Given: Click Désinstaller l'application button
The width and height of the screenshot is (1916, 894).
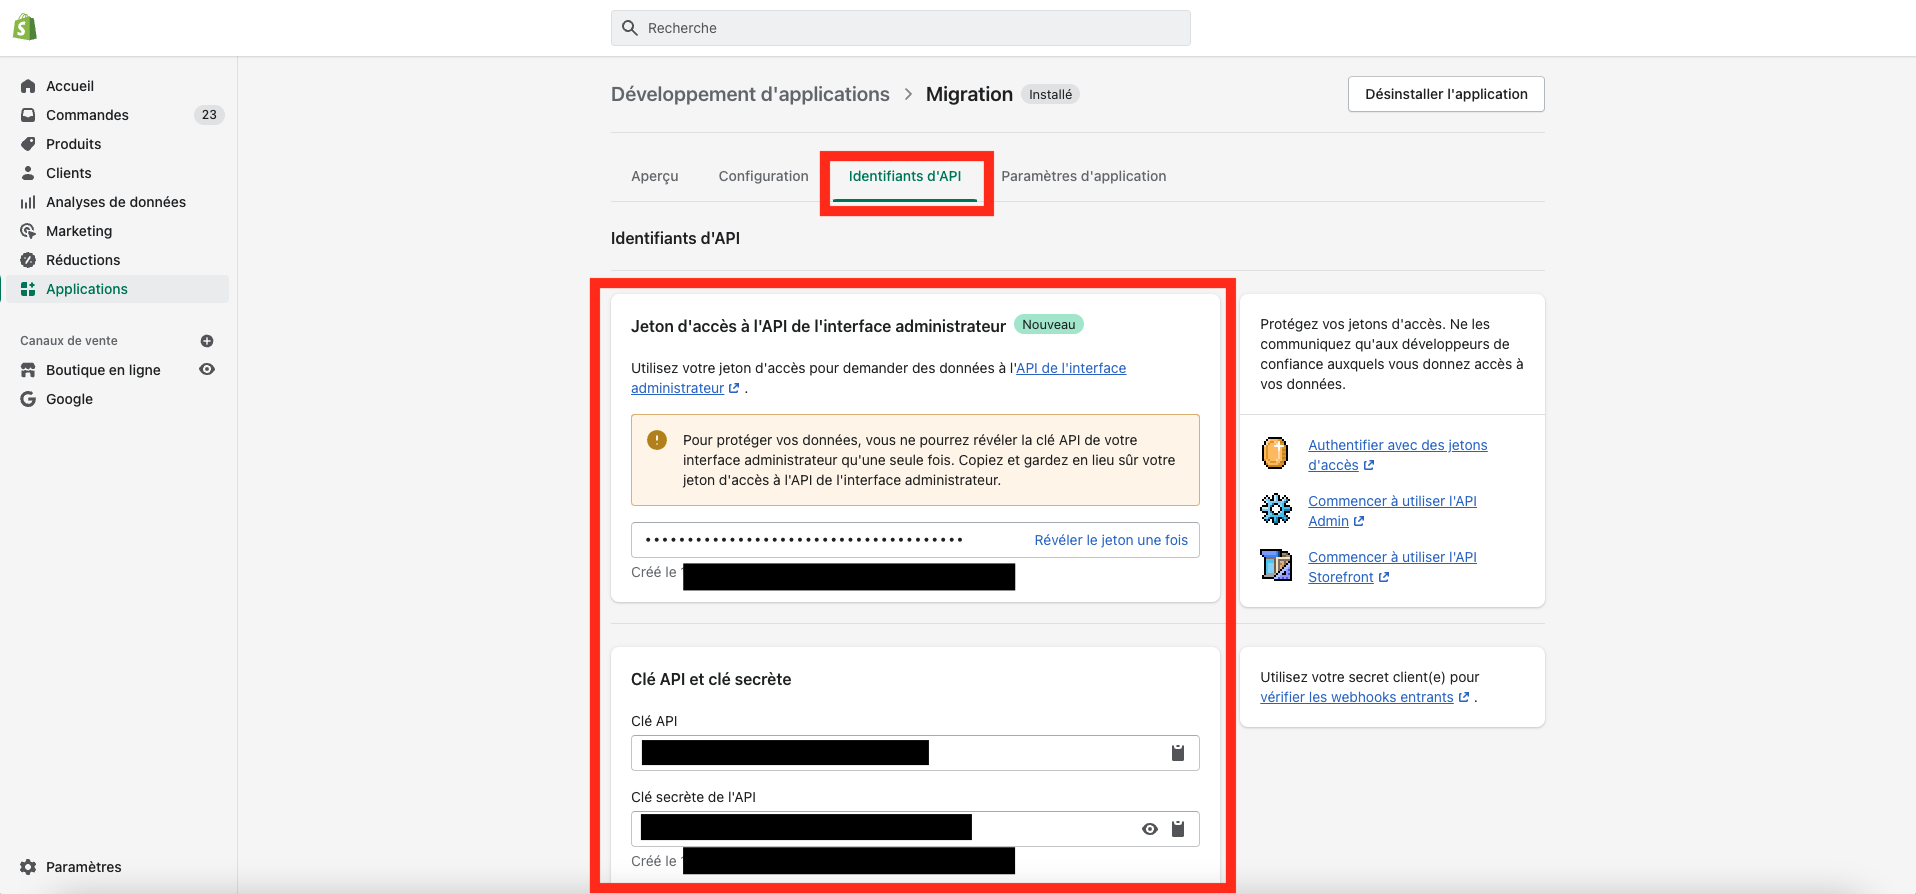Looking at the screenshot, I should 1446,94.
